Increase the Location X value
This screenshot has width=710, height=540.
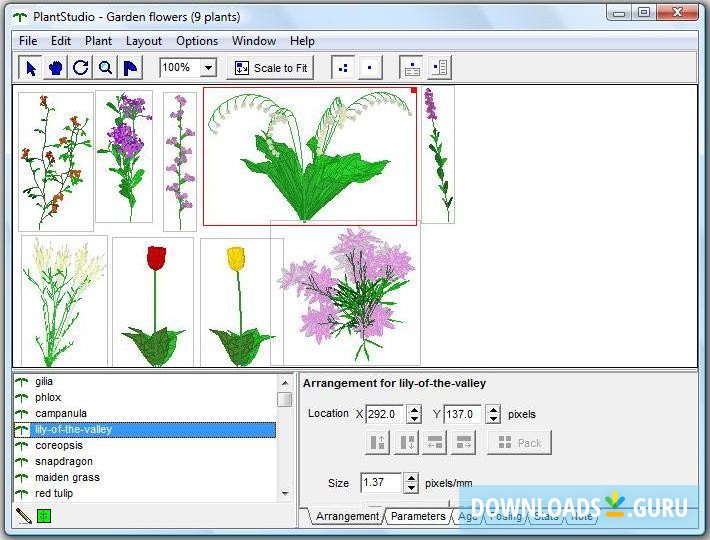point(414,409)
